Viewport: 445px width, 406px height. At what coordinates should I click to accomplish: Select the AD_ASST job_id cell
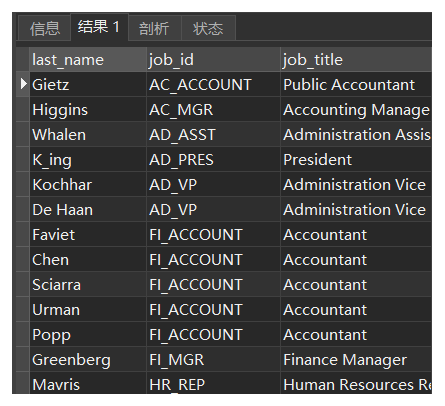point(213,134)
